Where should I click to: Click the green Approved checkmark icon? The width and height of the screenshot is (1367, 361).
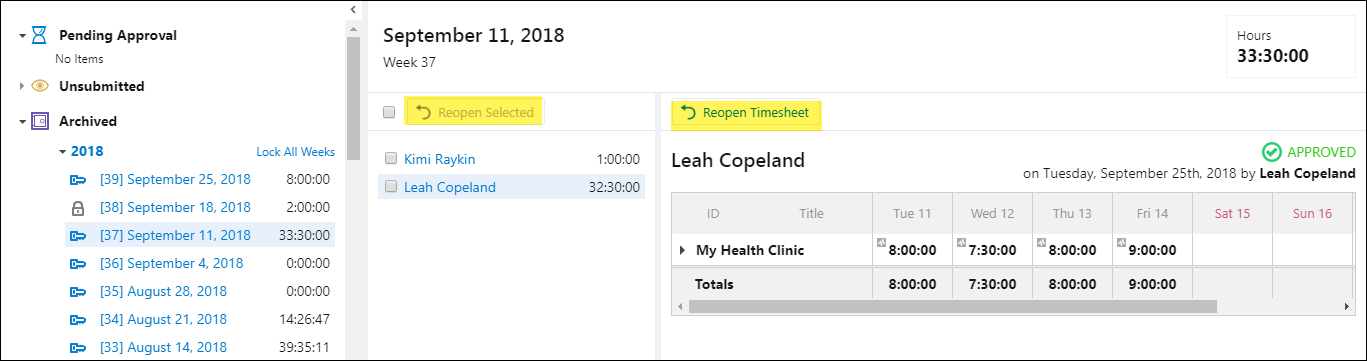1272,152
